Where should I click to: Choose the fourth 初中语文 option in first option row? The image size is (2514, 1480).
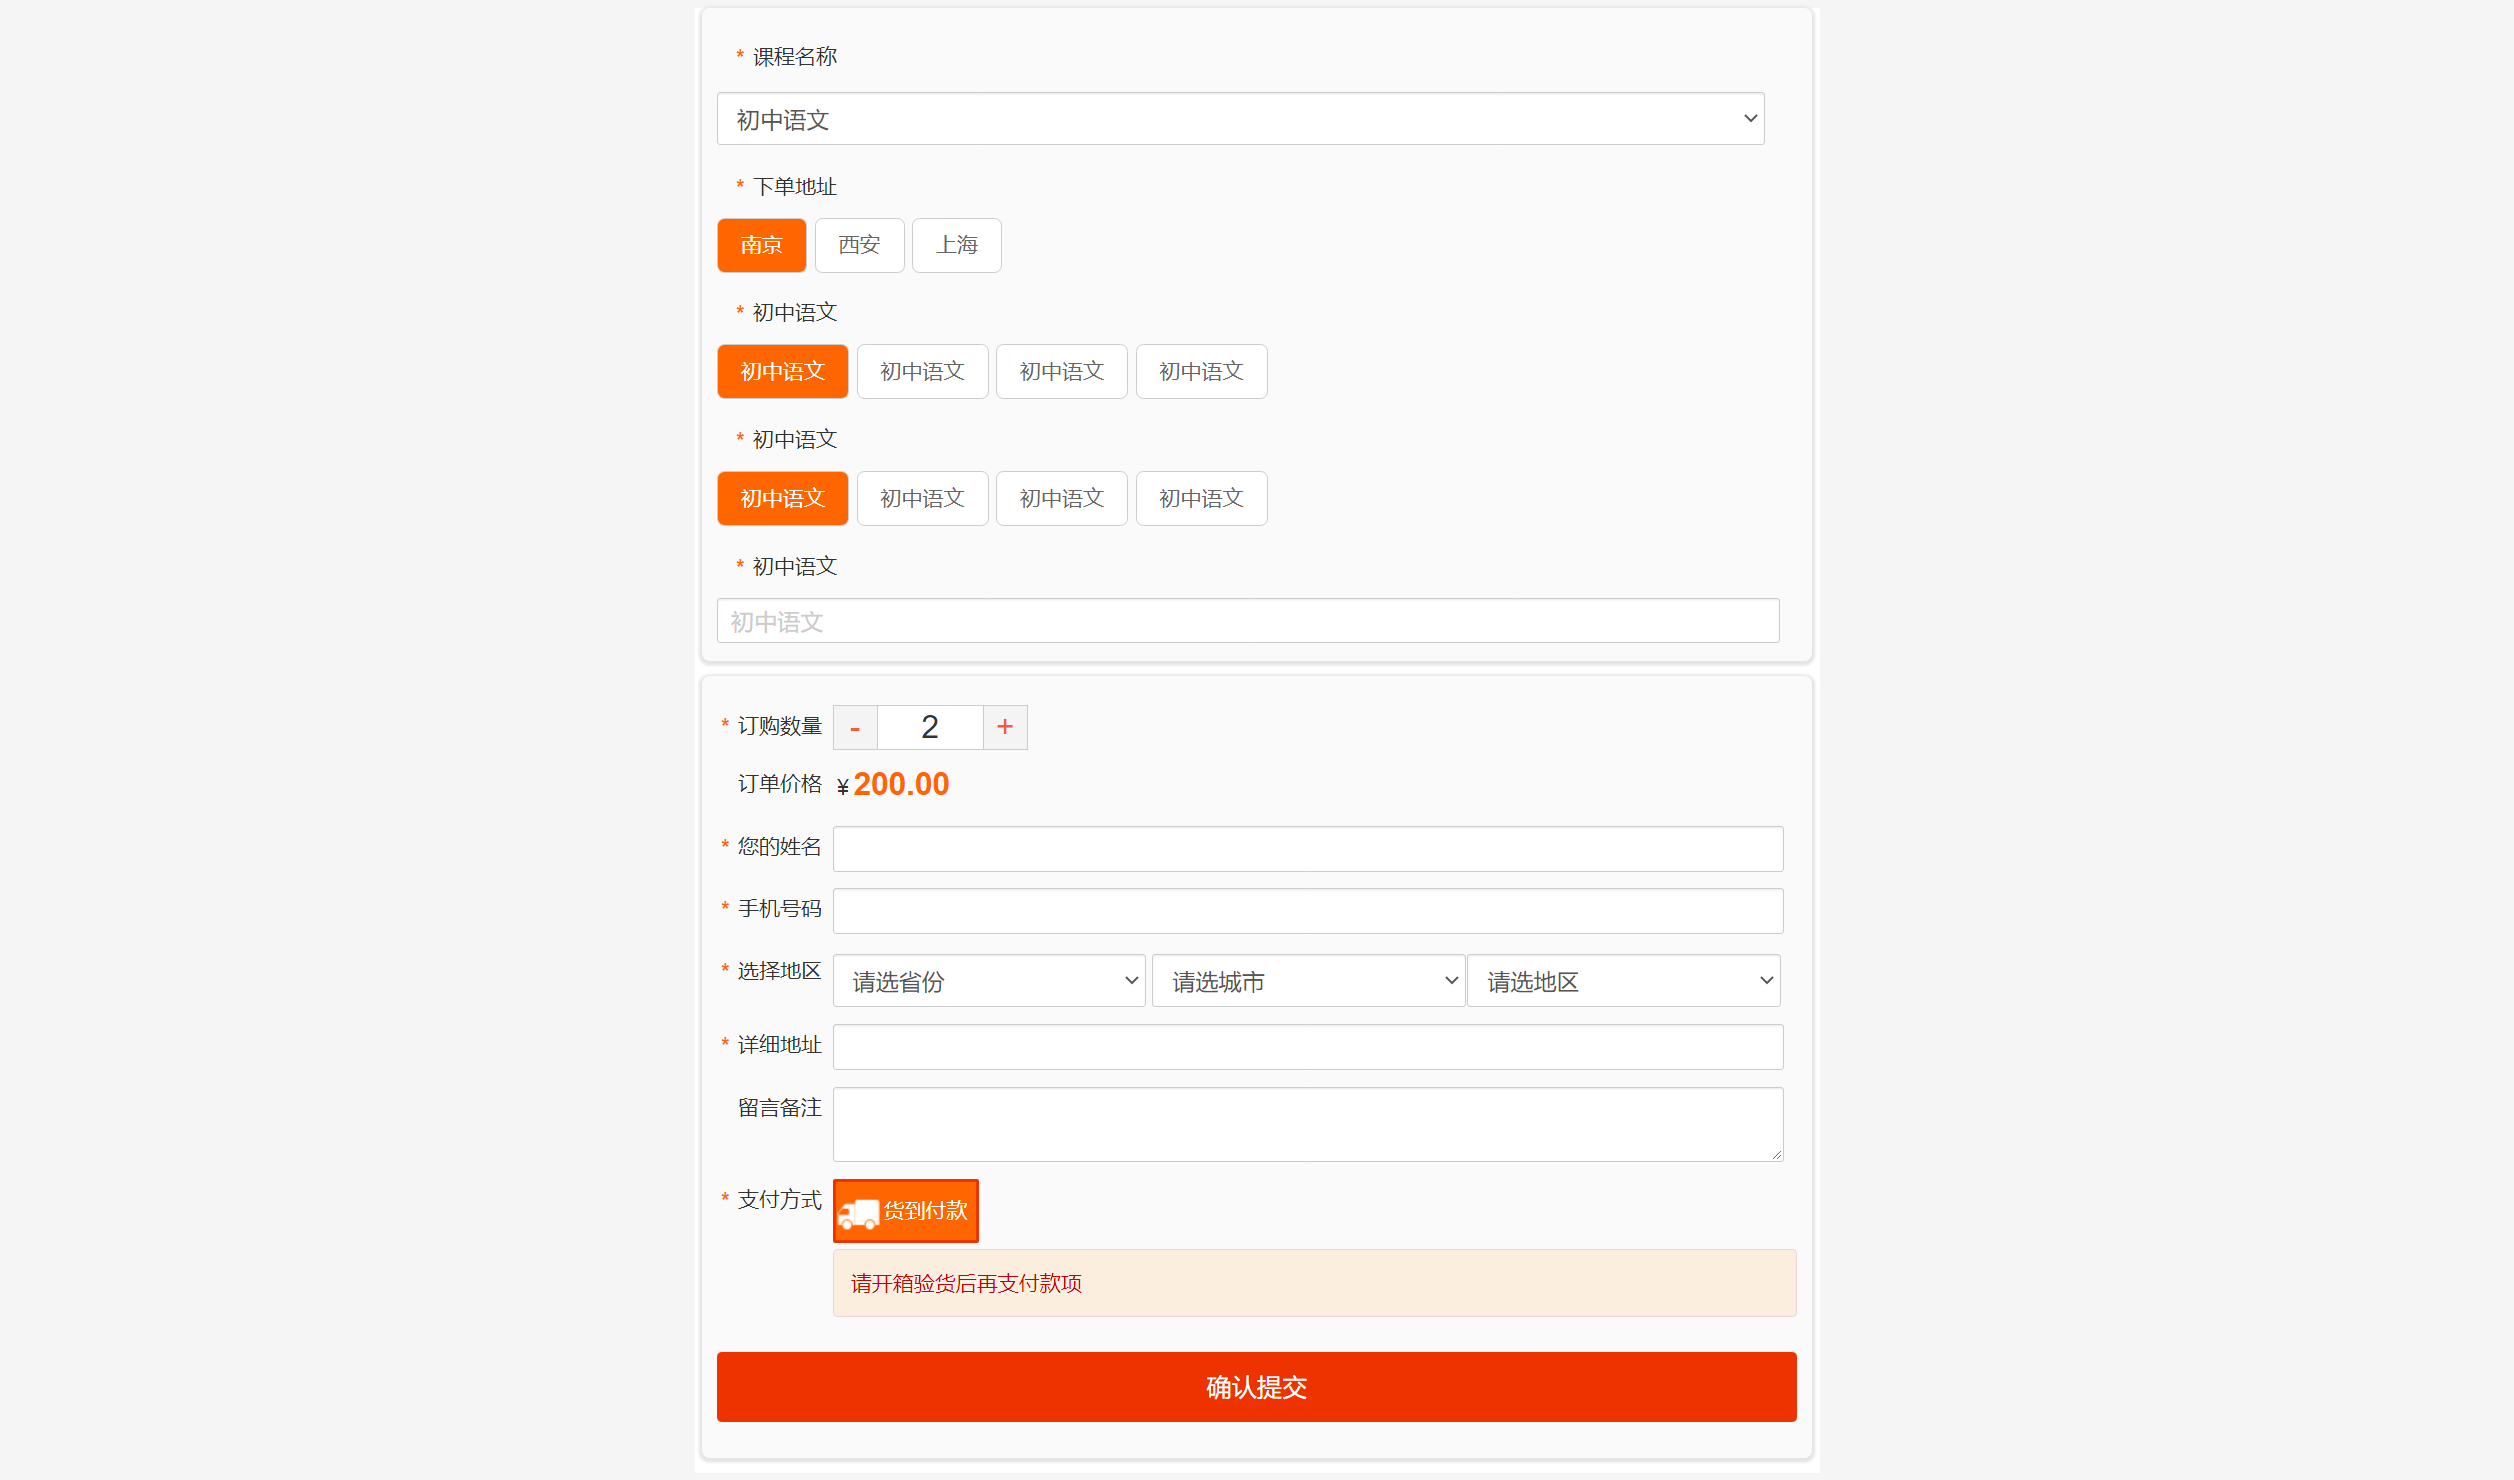[x=1201, y=372]
